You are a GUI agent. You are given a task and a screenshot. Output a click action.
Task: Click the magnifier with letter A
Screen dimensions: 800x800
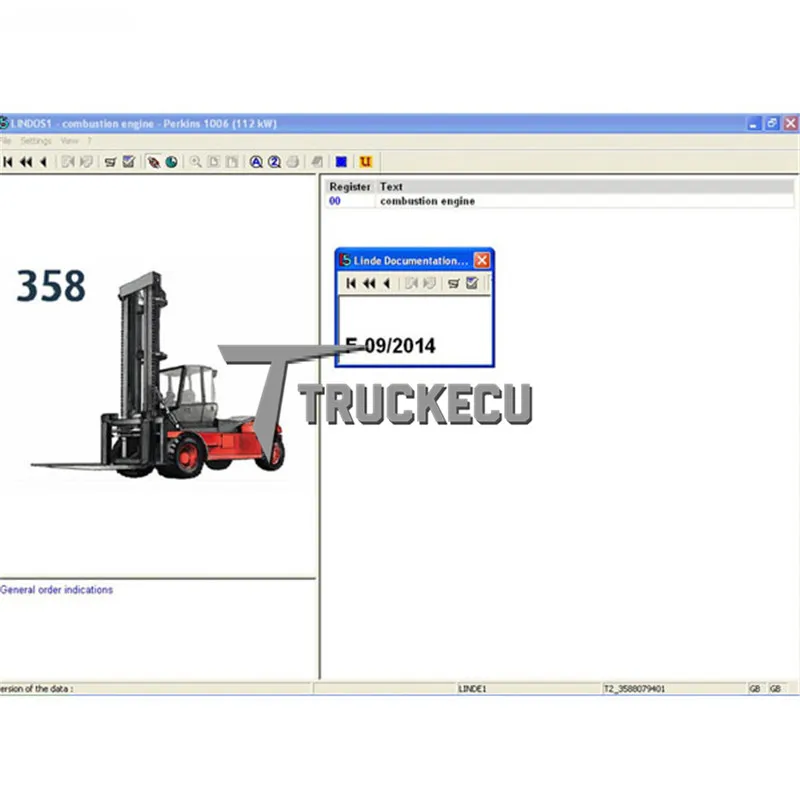point(256,162)
